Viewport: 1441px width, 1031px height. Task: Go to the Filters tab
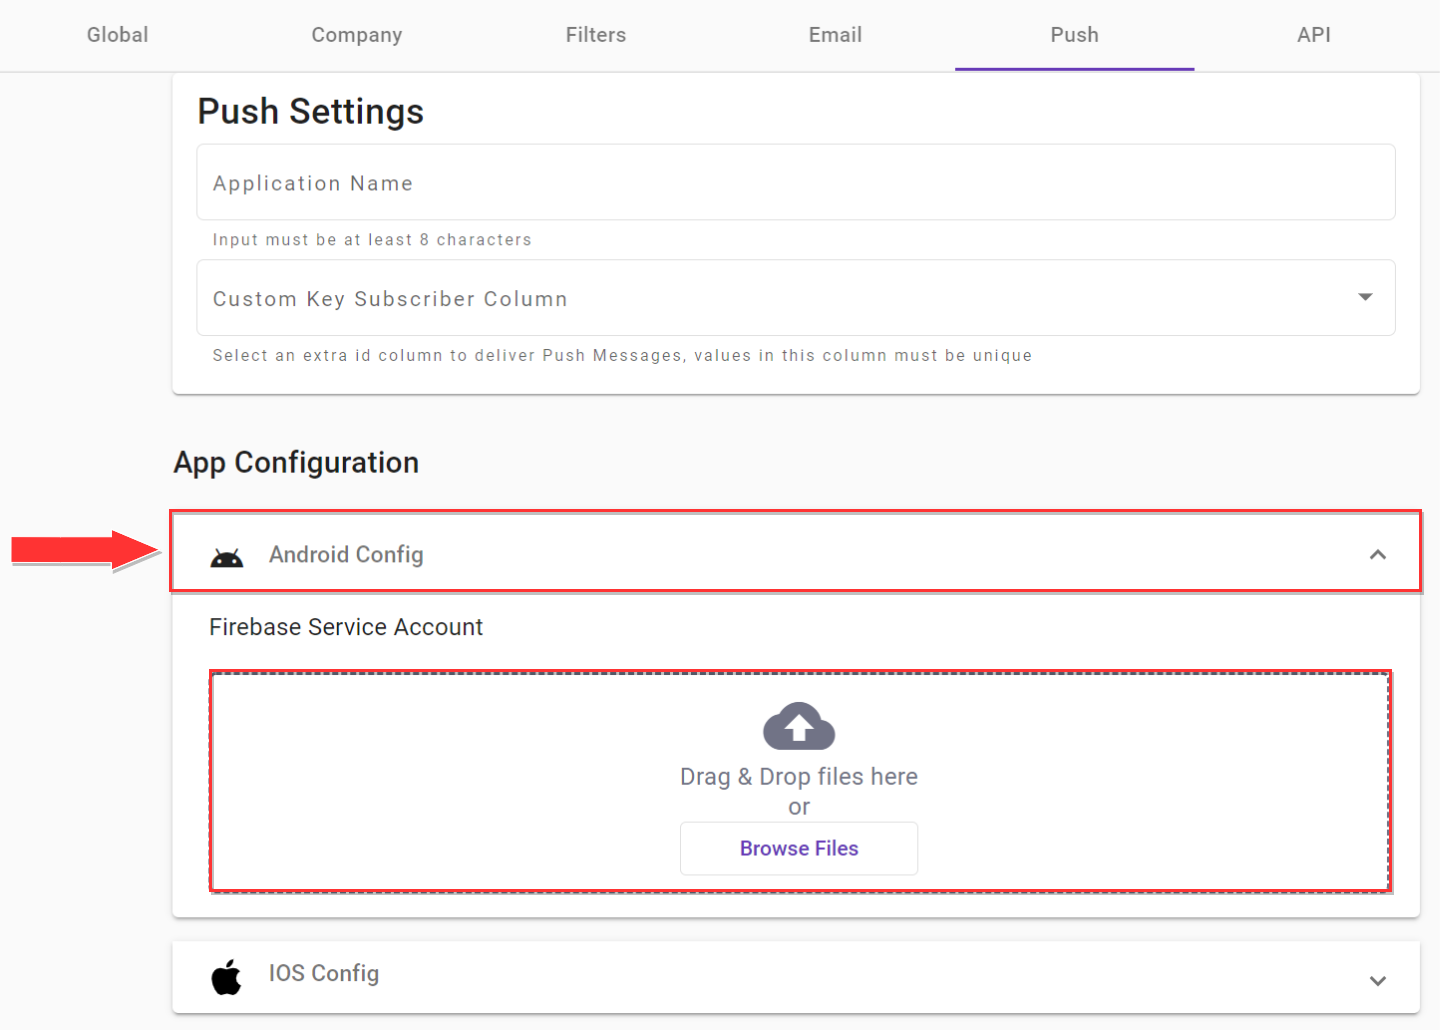pos(596,35)
